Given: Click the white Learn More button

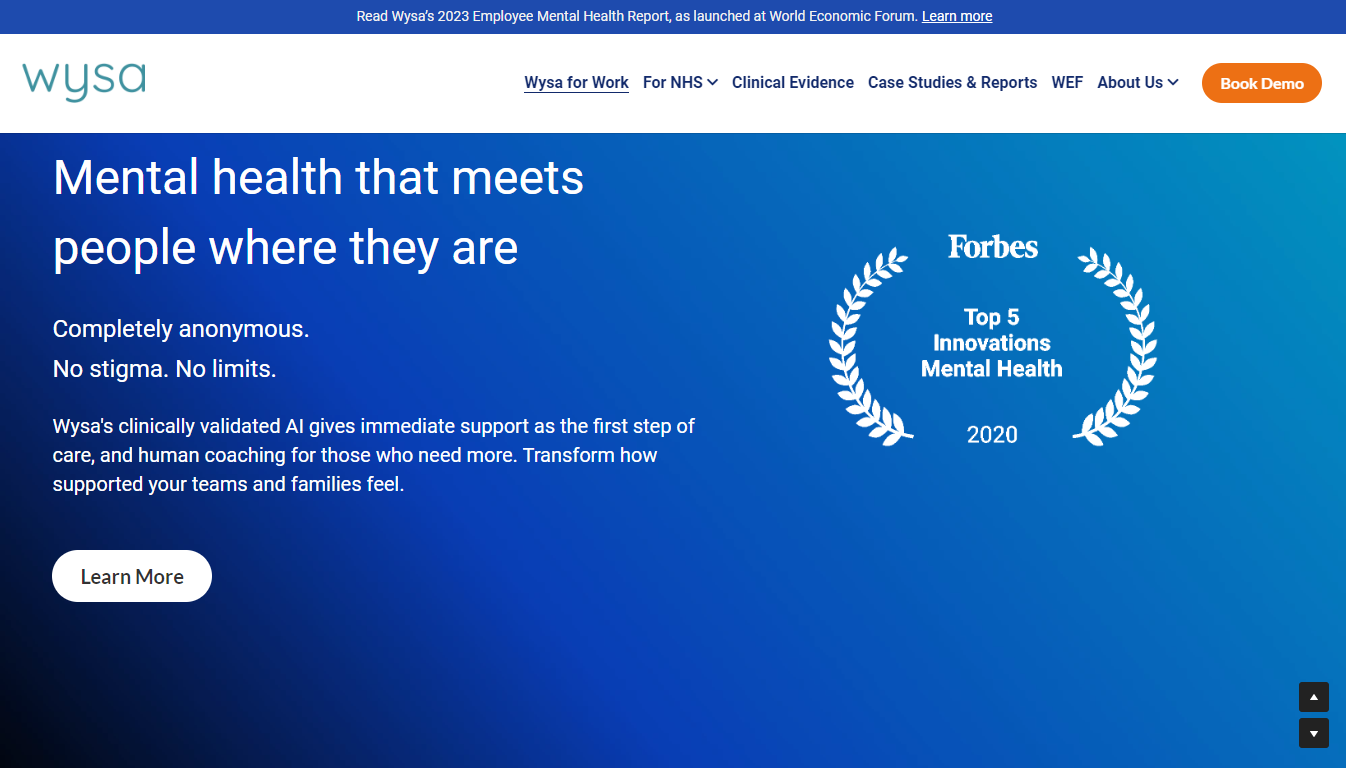Looking at the screenshot, I should (x=132, y=576).
